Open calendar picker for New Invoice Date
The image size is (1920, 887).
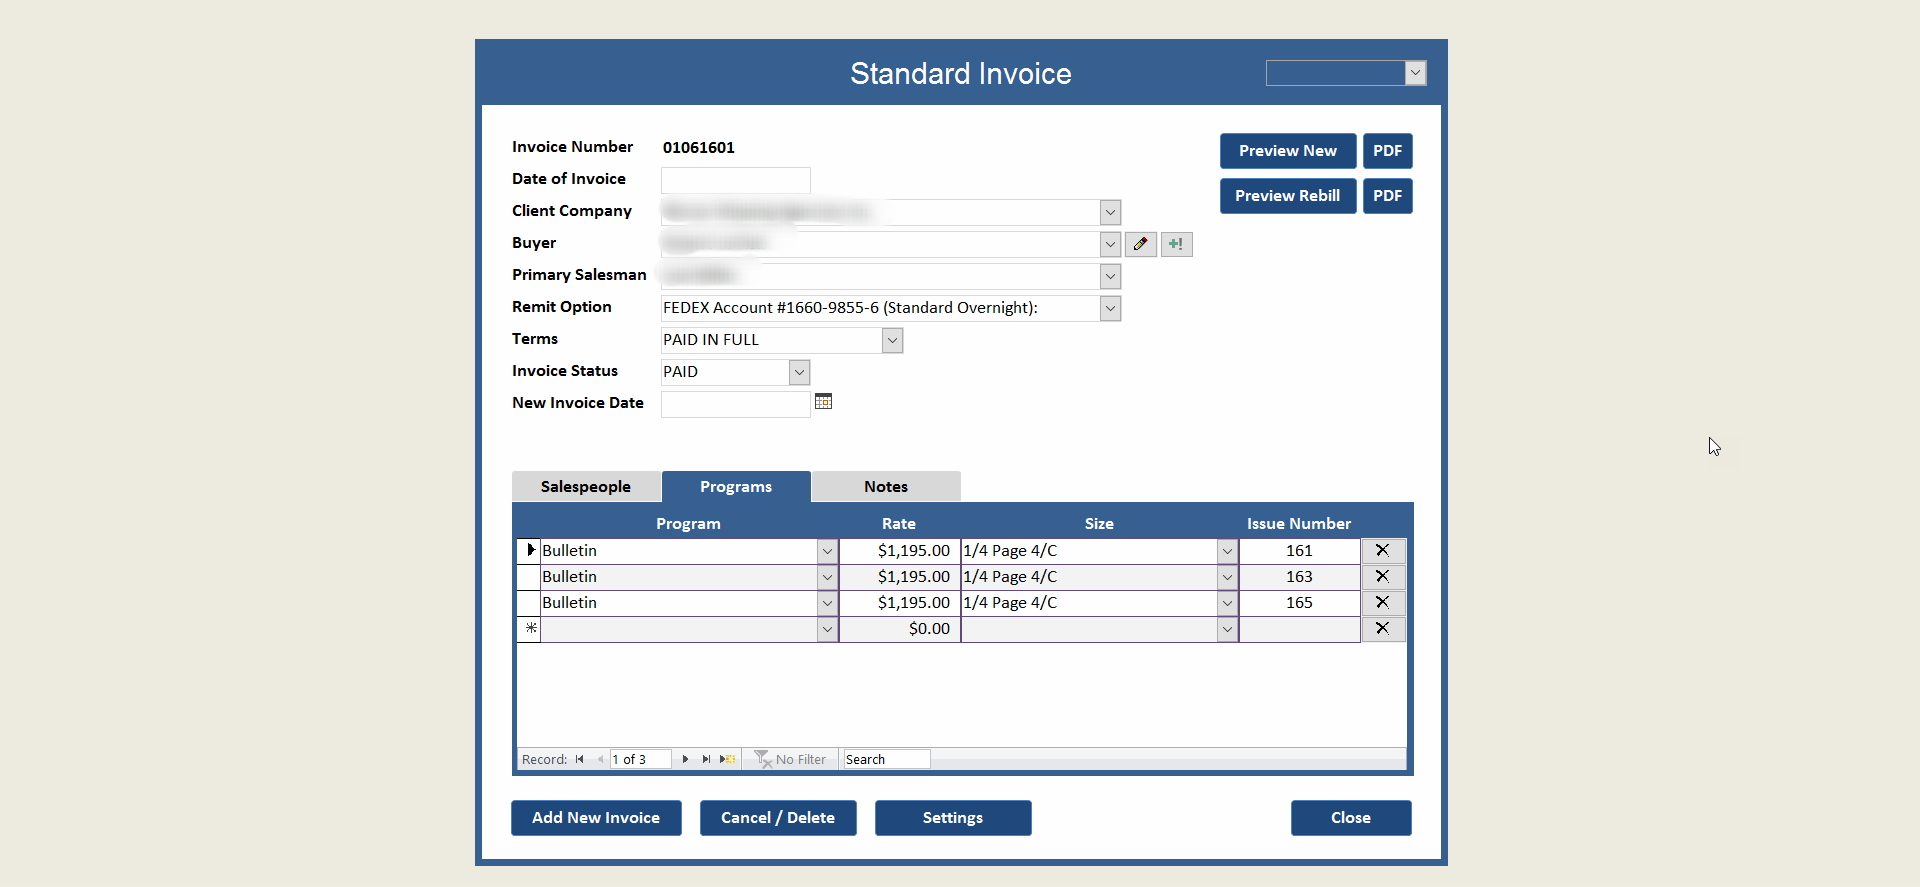point(823,402)
